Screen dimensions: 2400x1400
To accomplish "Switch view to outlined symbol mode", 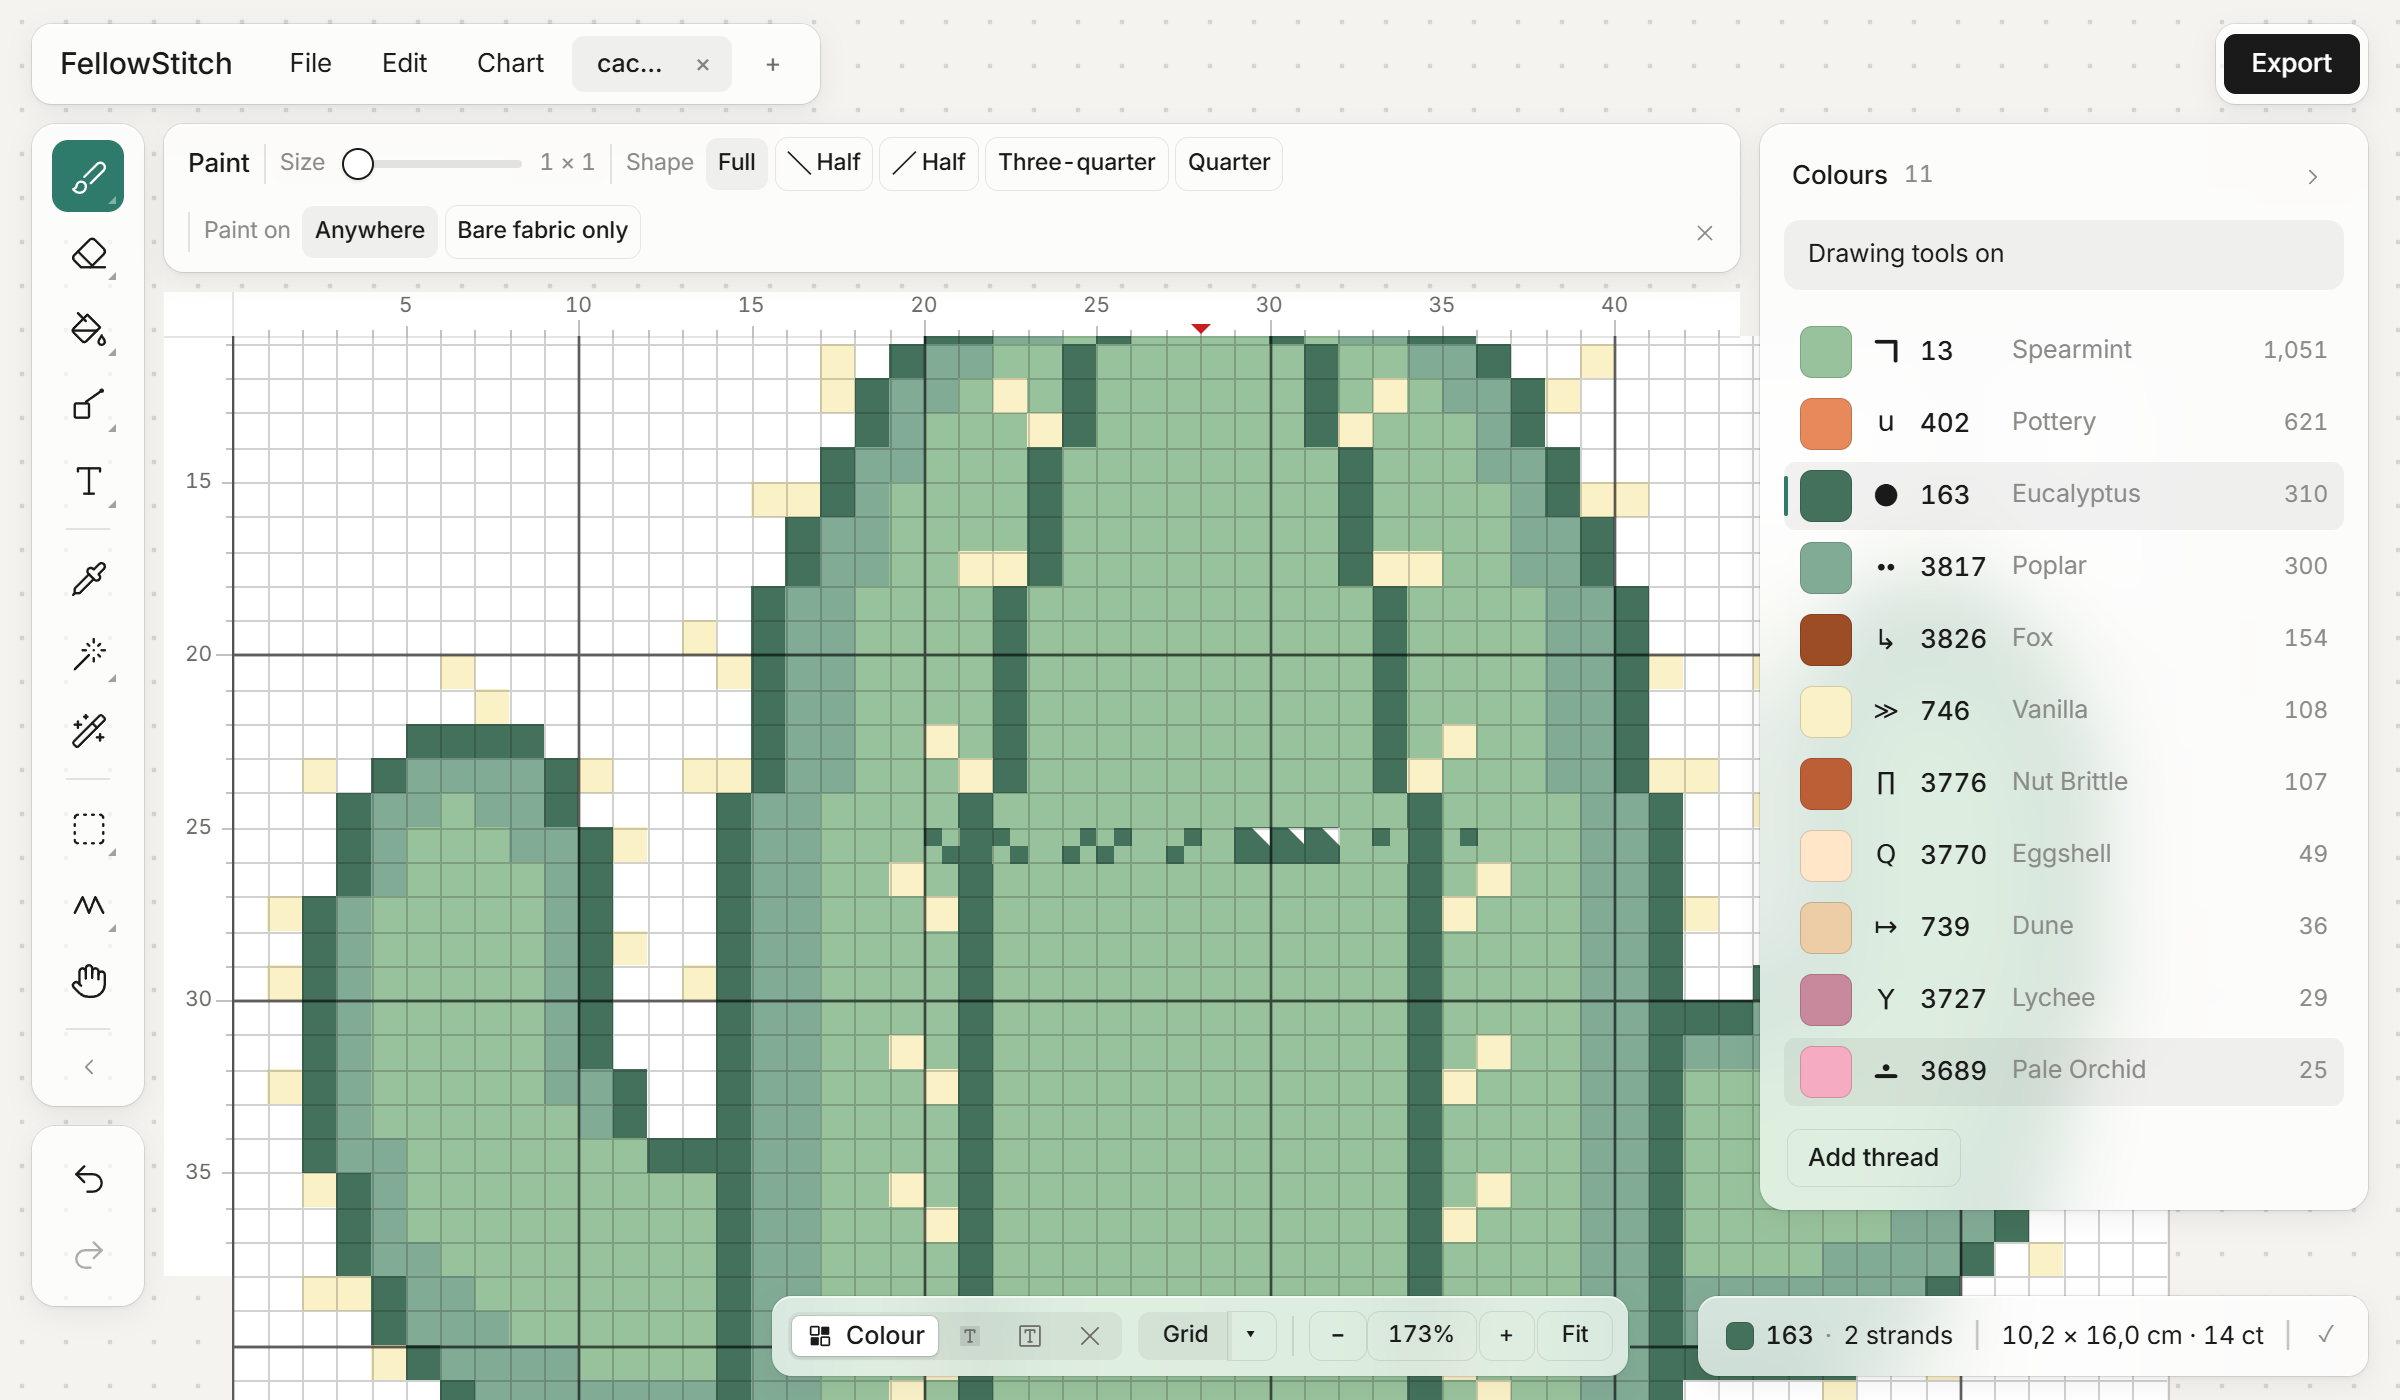I will [x=1030, y=1335].
